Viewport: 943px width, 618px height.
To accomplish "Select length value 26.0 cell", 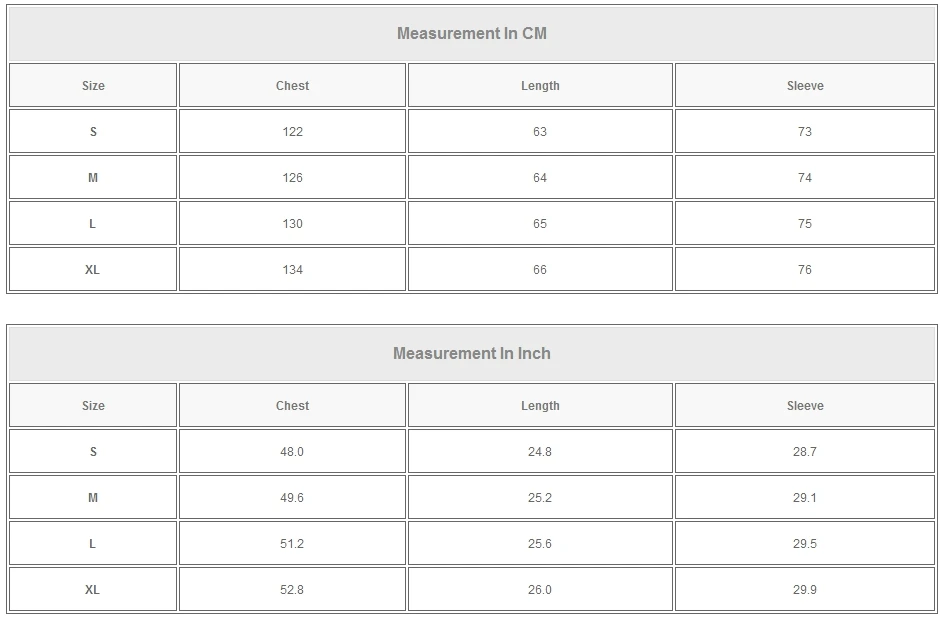I will (x=540, y=590).
